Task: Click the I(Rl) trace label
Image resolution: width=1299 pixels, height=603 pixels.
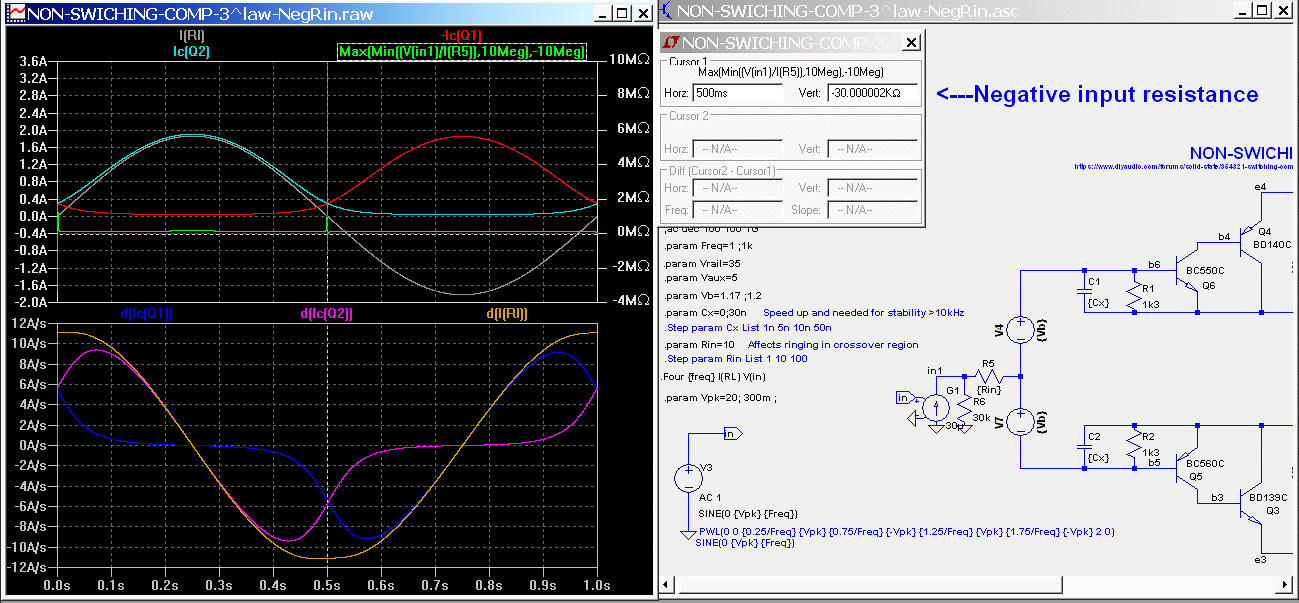Action: (192, 36)
